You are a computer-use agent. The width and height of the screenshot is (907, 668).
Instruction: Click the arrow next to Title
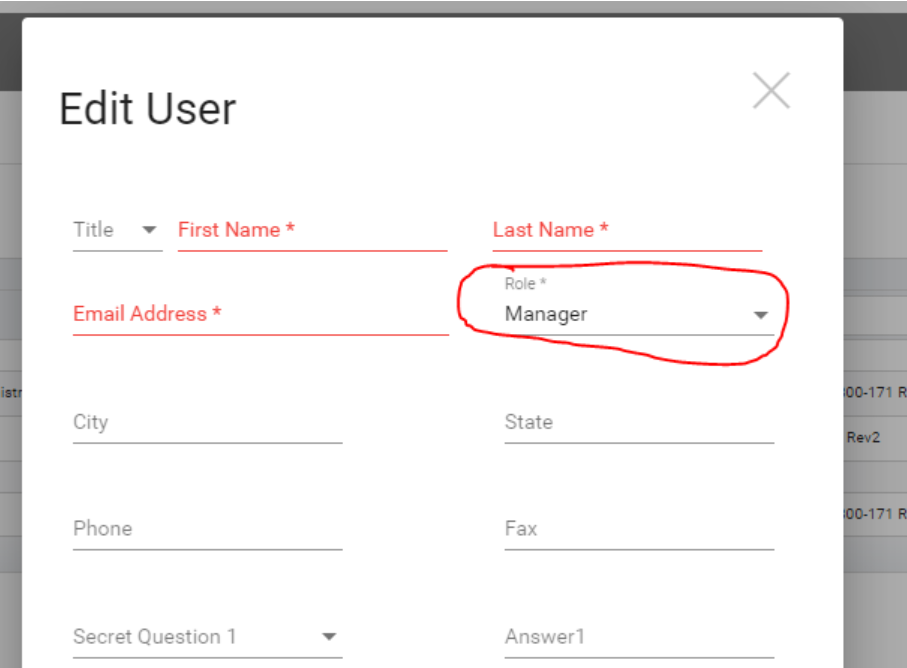pos(150,230)
